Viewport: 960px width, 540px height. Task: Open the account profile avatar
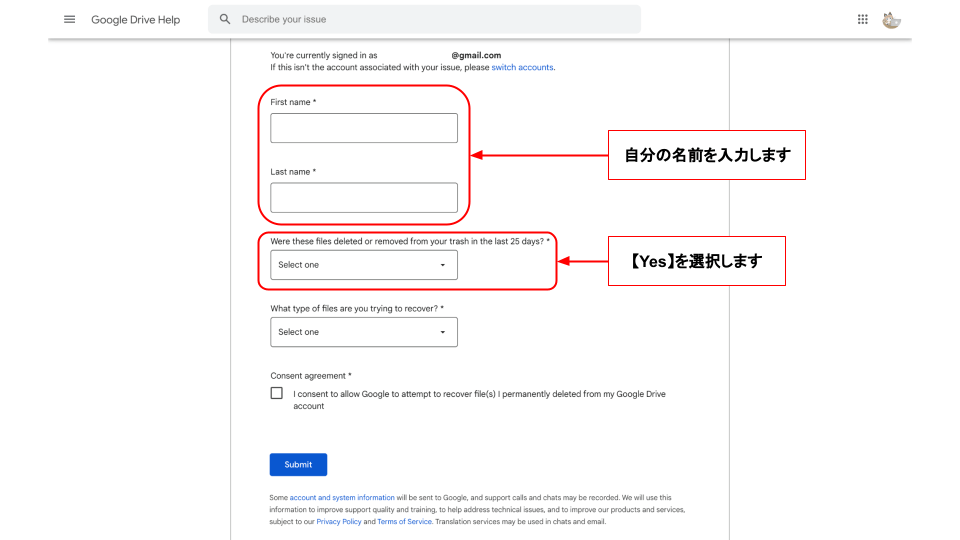click(891, 19)
